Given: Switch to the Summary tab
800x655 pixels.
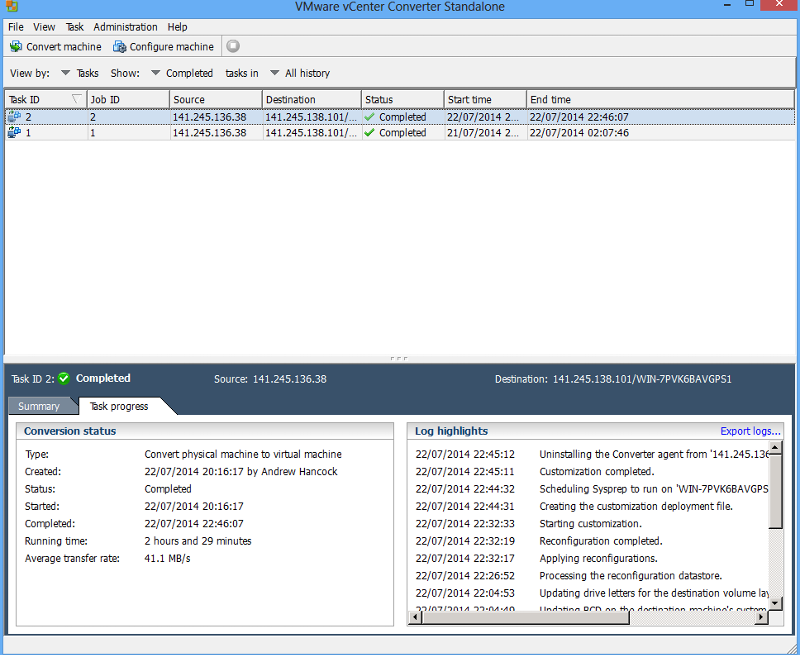Looking at the screenshot, I should point(38,406).
